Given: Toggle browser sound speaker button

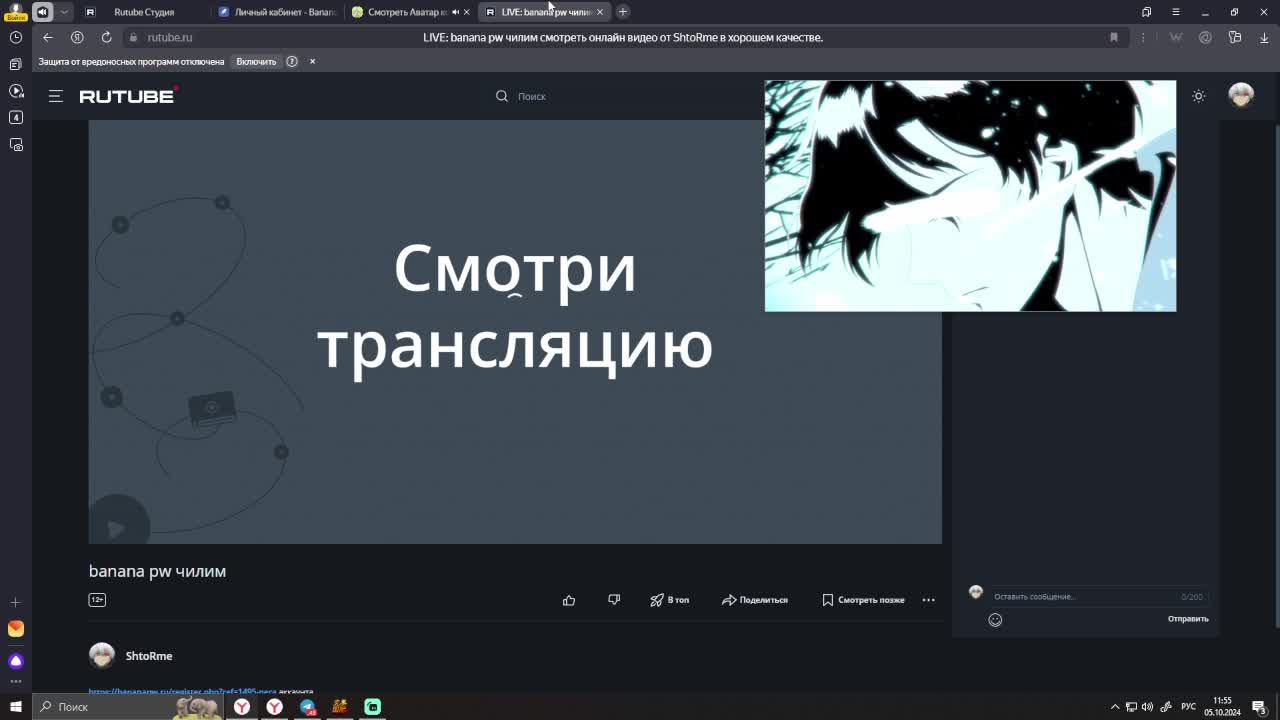Looking at the screenshot, I should point(43,12).
